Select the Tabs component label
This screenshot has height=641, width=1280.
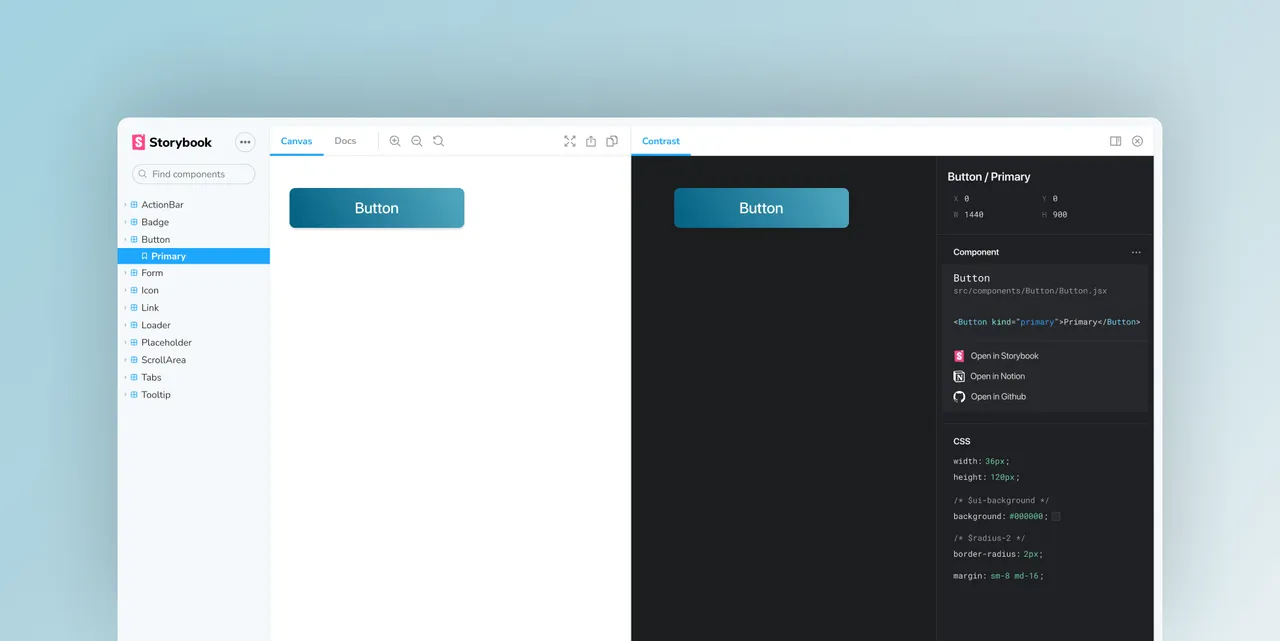tap(151, 378)
